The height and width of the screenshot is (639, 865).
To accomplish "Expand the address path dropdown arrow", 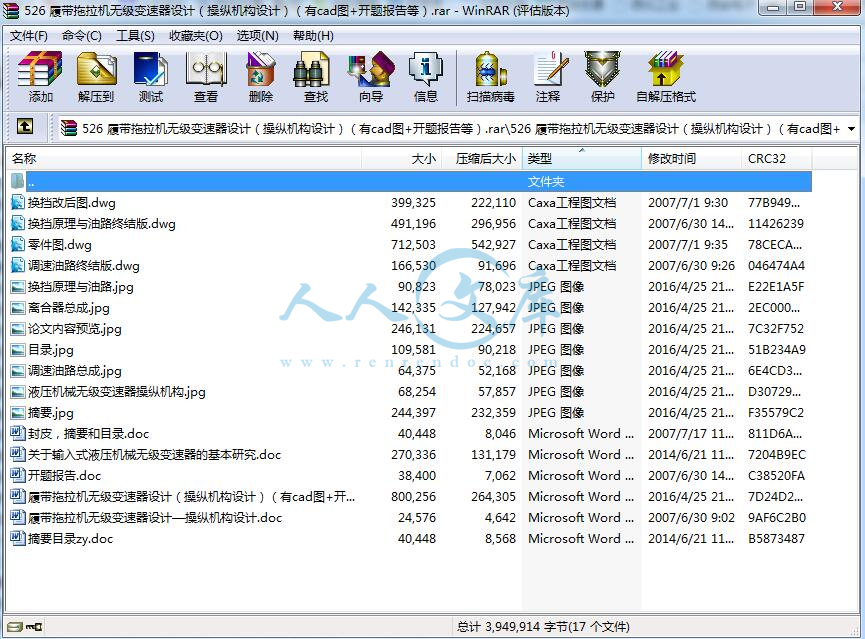I will 852,129.
